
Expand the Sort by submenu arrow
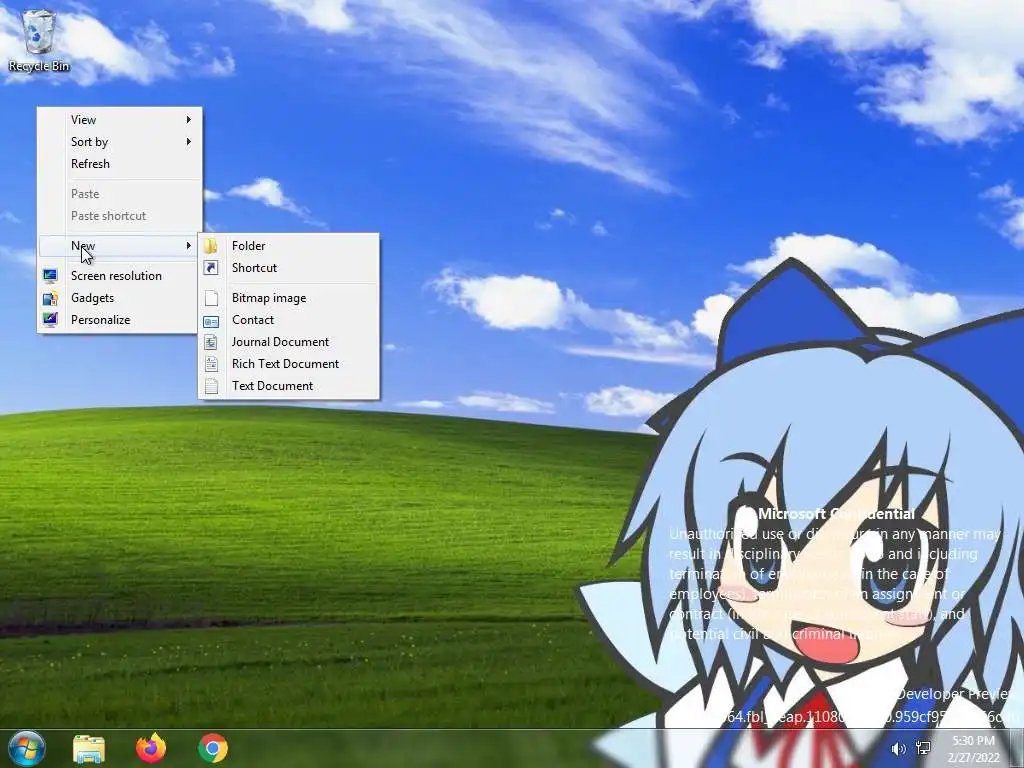coord(188,142)
